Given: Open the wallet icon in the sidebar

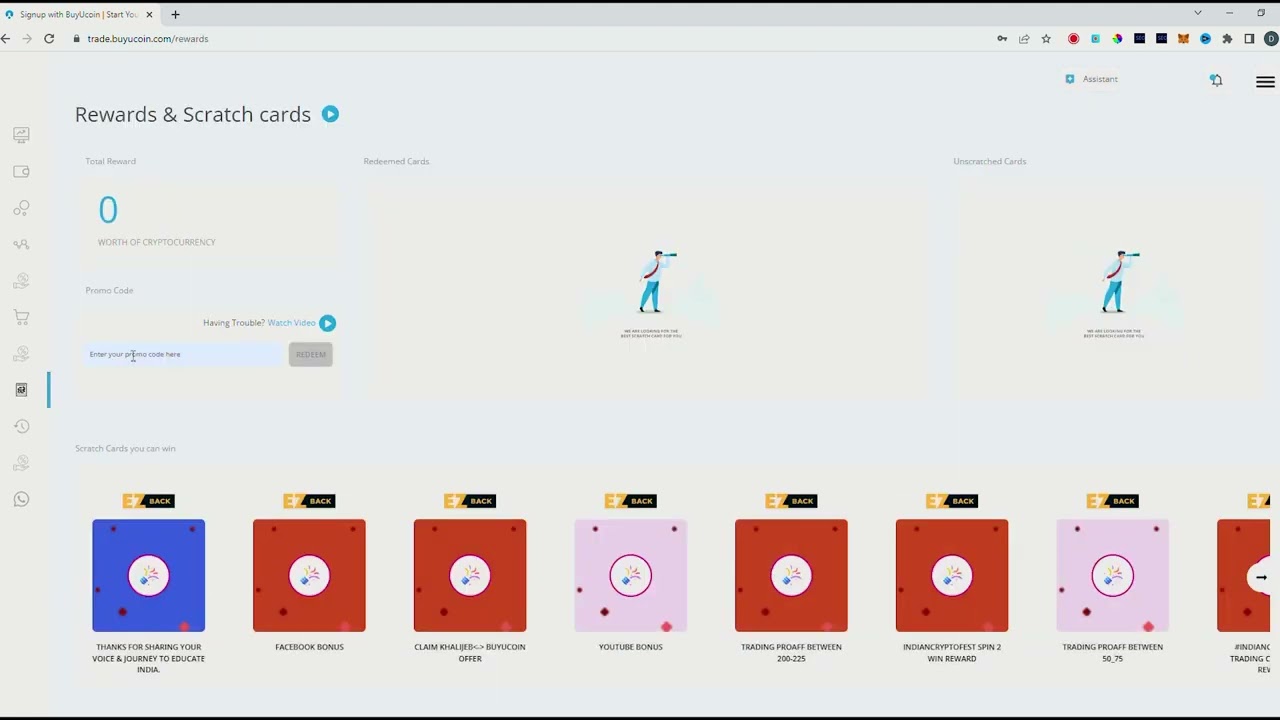Looking at the screenshot, I should pos(21,172).
